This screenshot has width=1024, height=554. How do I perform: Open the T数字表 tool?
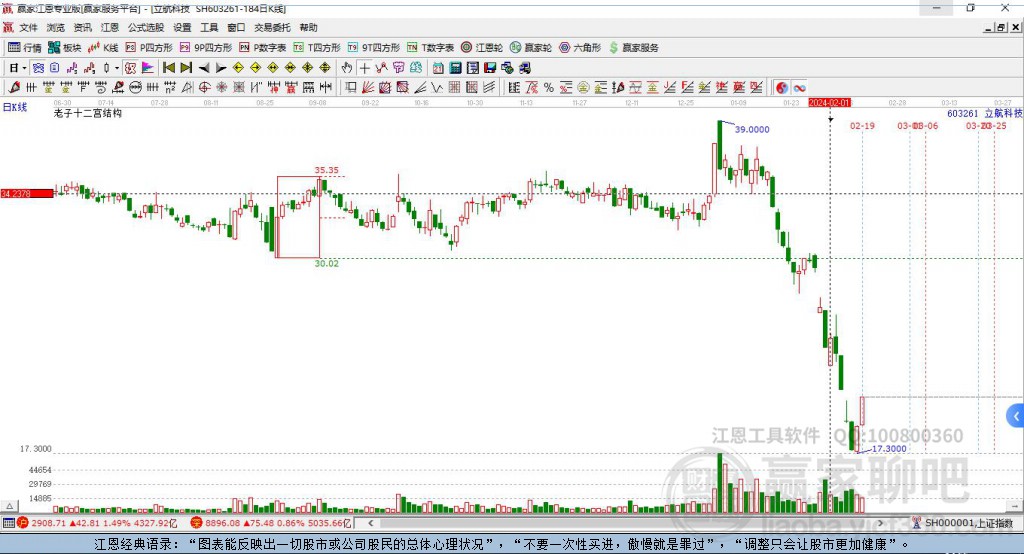click(x=430, y=48)
